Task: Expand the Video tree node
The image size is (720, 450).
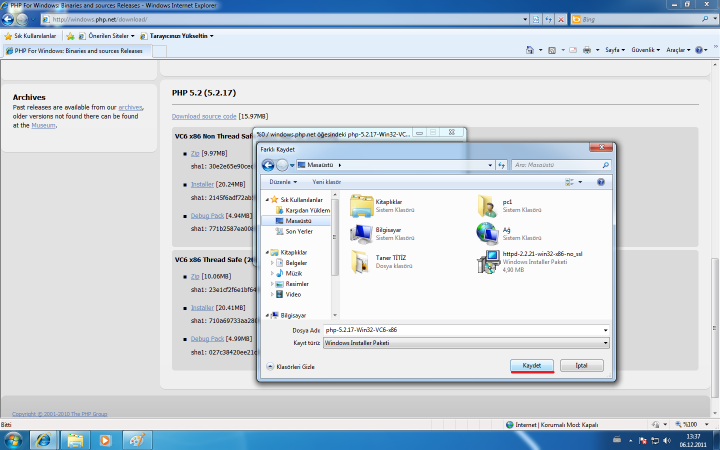Action: 272,294
